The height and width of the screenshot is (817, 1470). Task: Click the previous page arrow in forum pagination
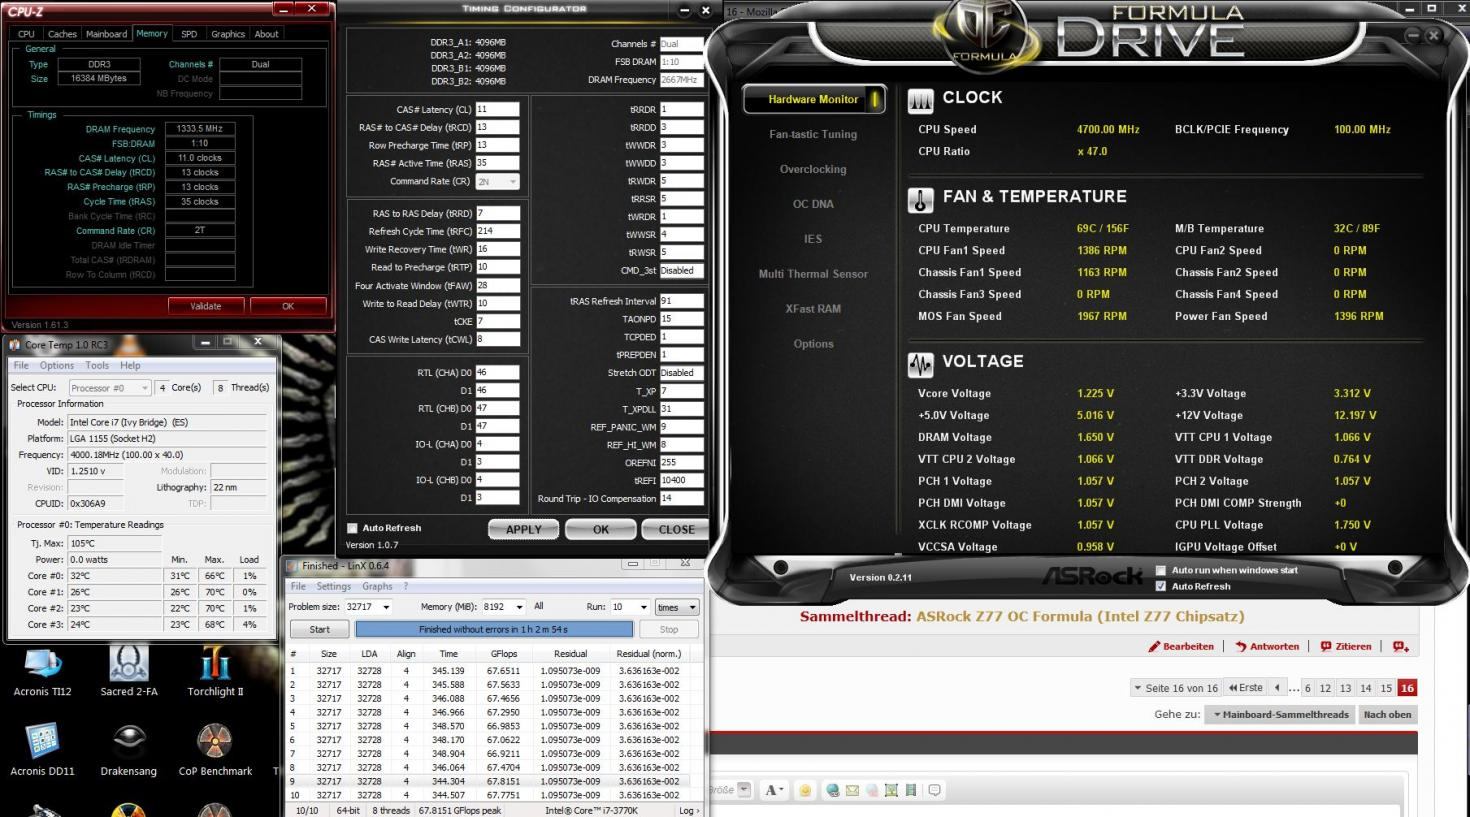point(1277,688)
